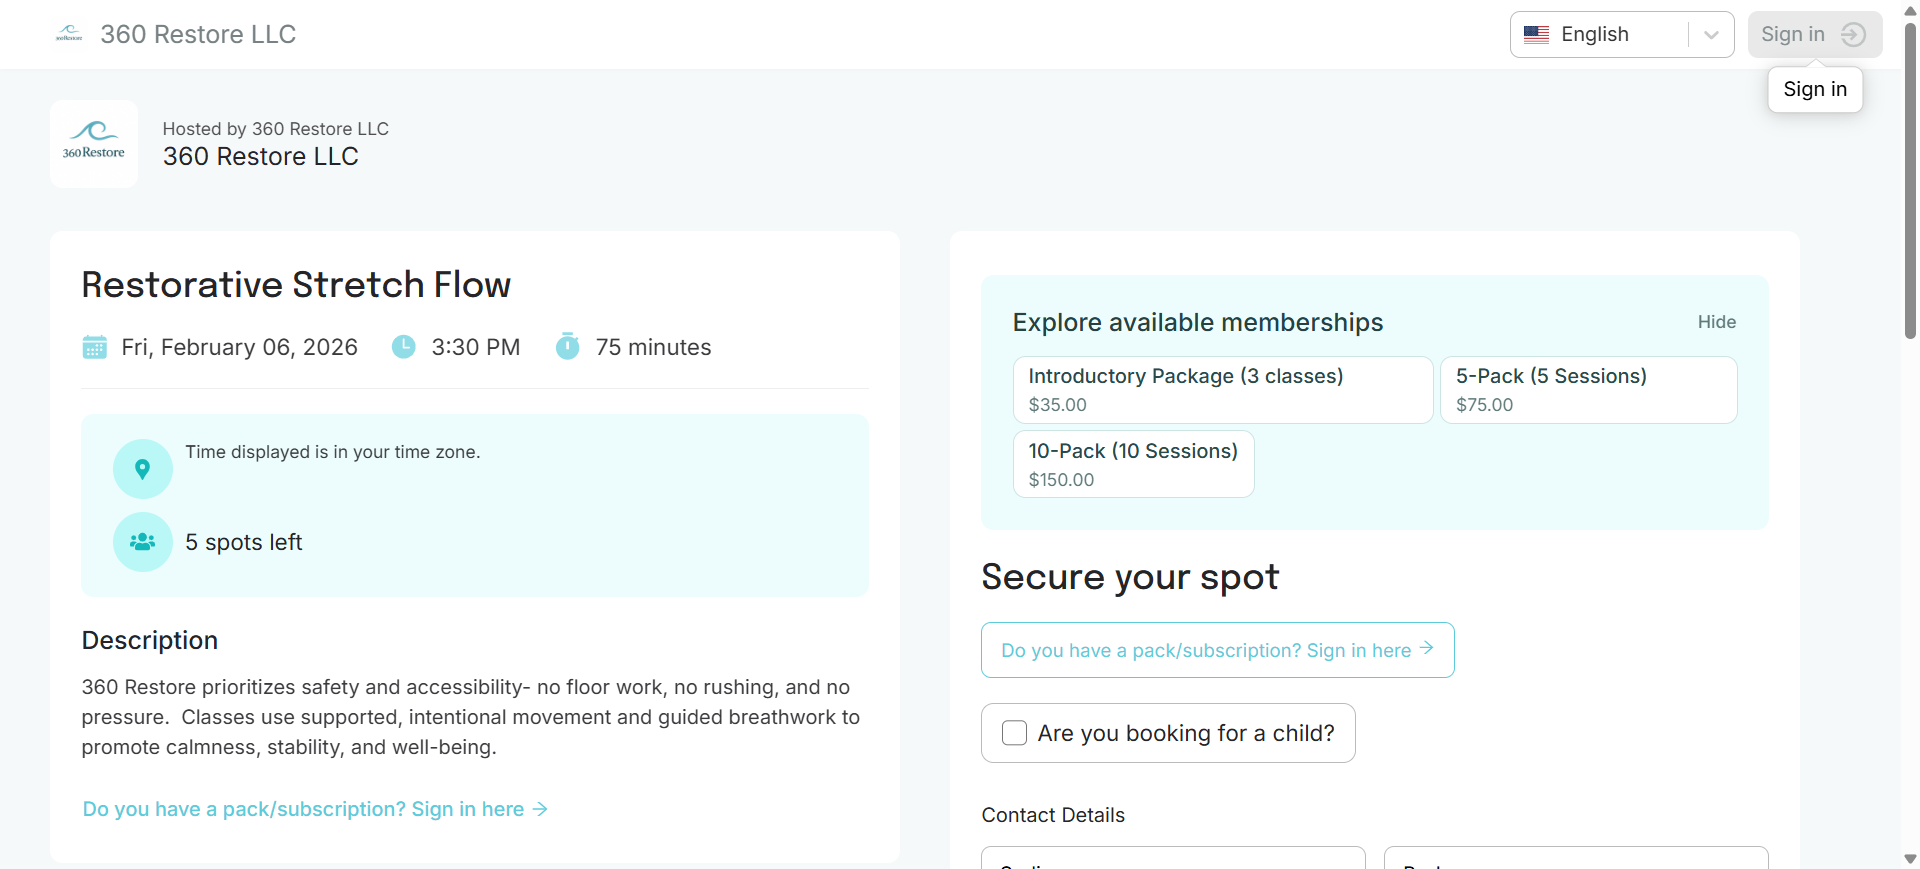Click the 'Fri, February 06, 2026' date text
The image size is (1920, 869).
239,347
